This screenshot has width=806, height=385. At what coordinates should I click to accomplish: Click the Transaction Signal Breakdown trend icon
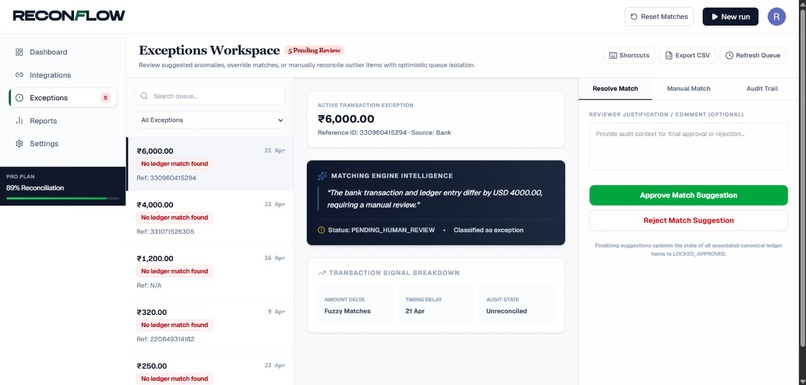coord(322,273)
